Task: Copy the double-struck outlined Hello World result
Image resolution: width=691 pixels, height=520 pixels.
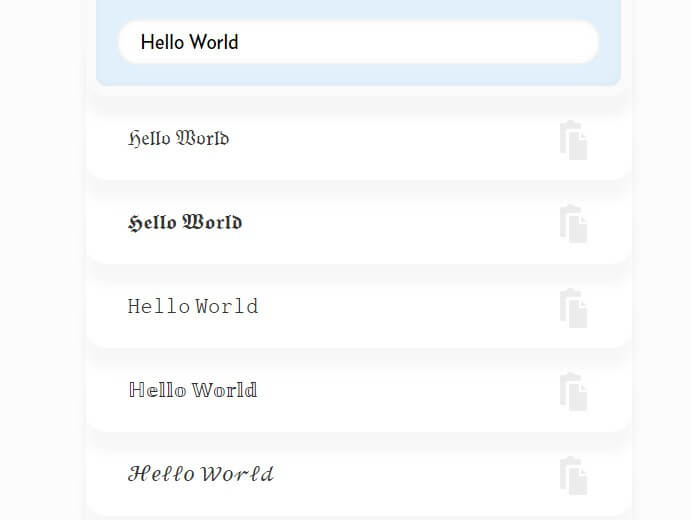Action: pyautogui.click(x=573, y=392)
